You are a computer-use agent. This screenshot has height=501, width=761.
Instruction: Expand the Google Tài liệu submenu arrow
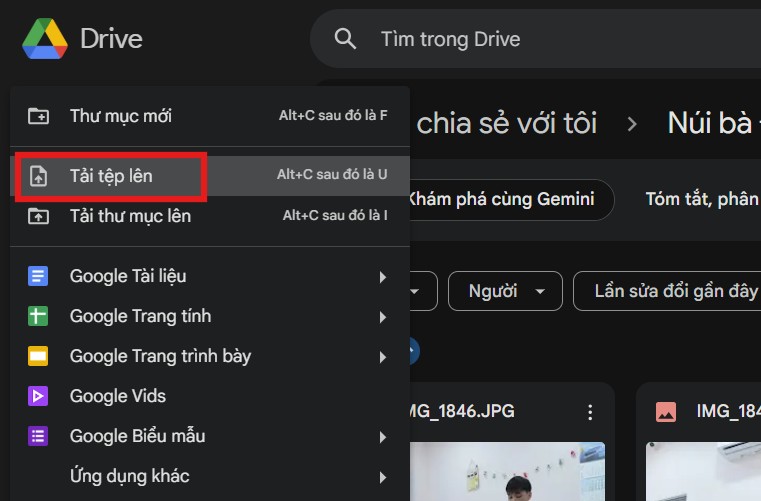[x=383, y=277]
